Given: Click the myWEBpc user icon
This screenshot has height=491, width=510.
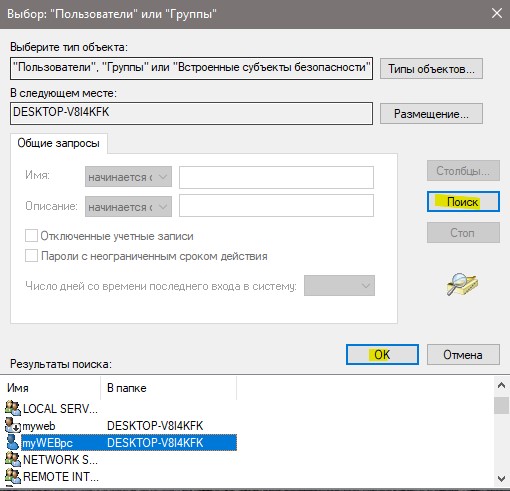Looking at the screenshot, I should [x=13, y=442].
